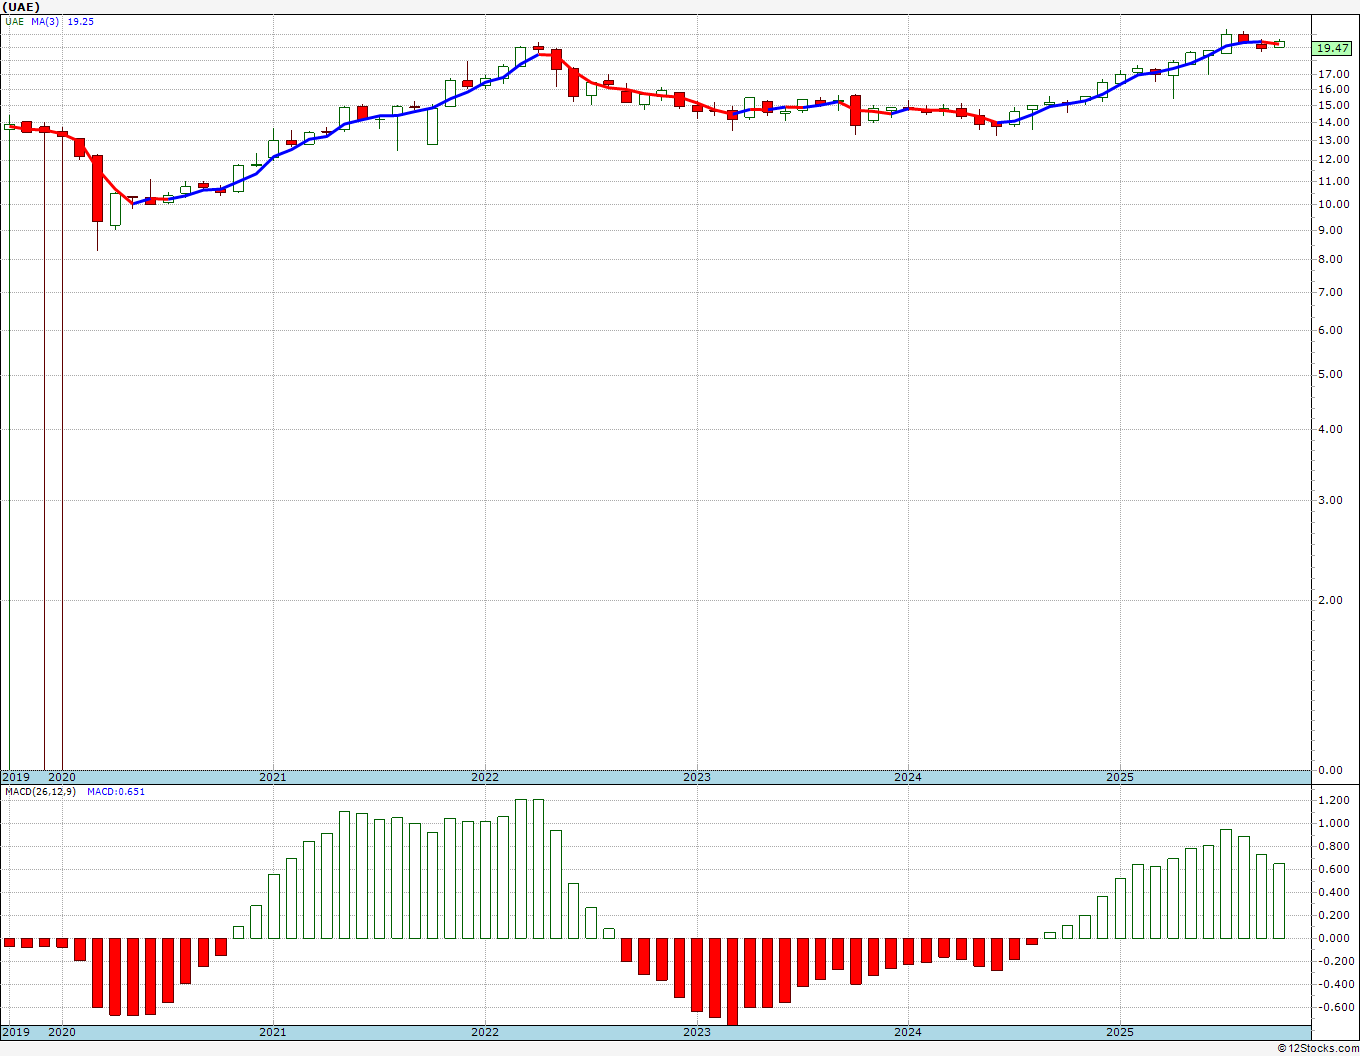
Task: Click 2021 on the price chart time axis
Action: [x=273, y=777]
